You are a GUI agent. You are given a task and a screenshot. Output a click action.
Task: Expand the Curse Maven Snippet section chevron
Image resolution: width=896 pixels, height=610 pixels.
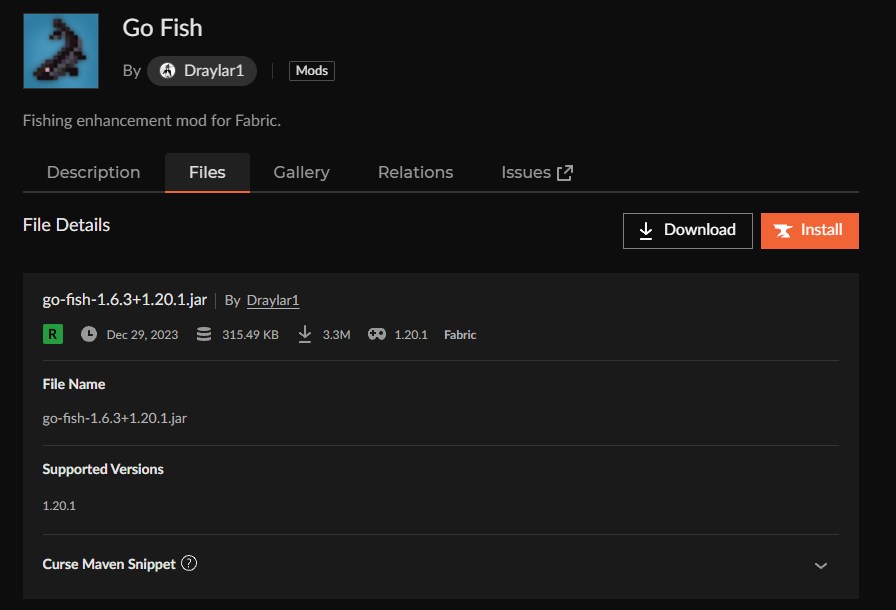click(821, 565)
